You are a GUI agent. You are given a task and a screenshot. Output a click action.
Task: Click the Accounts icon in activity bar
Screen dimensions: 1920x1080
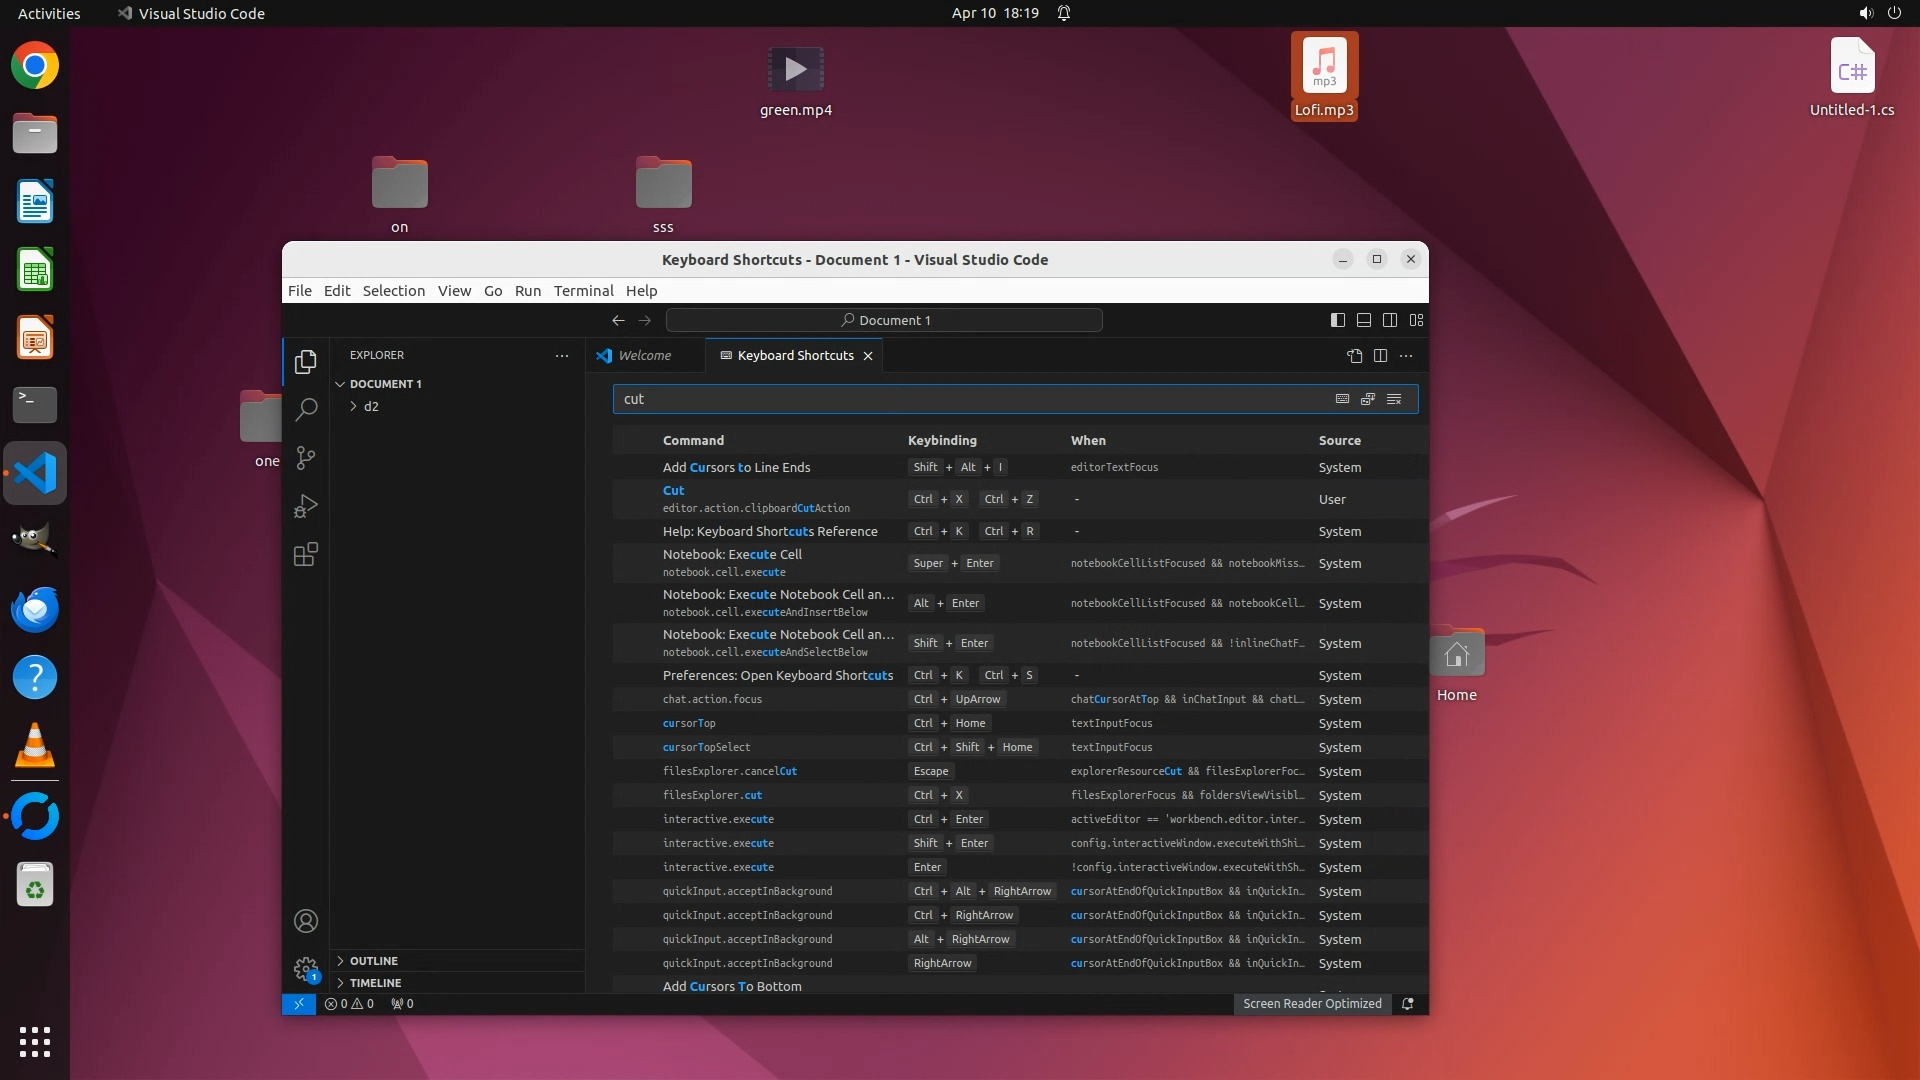pyautogui.click(x=306, y=921)
